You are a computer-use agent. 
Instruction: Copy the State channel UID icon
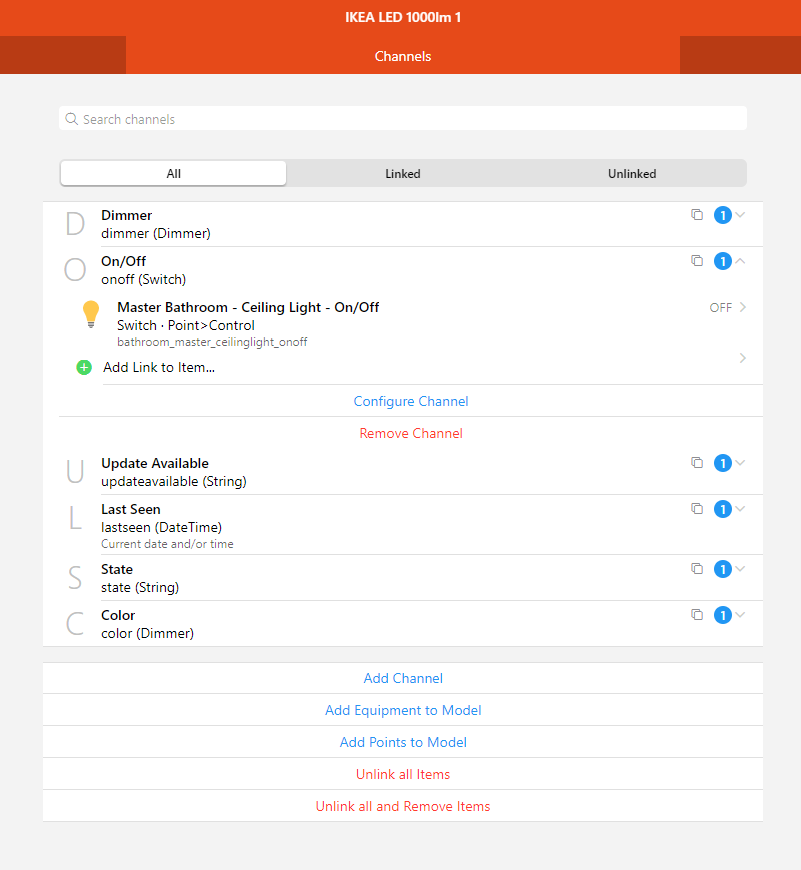tap(697, 569)
